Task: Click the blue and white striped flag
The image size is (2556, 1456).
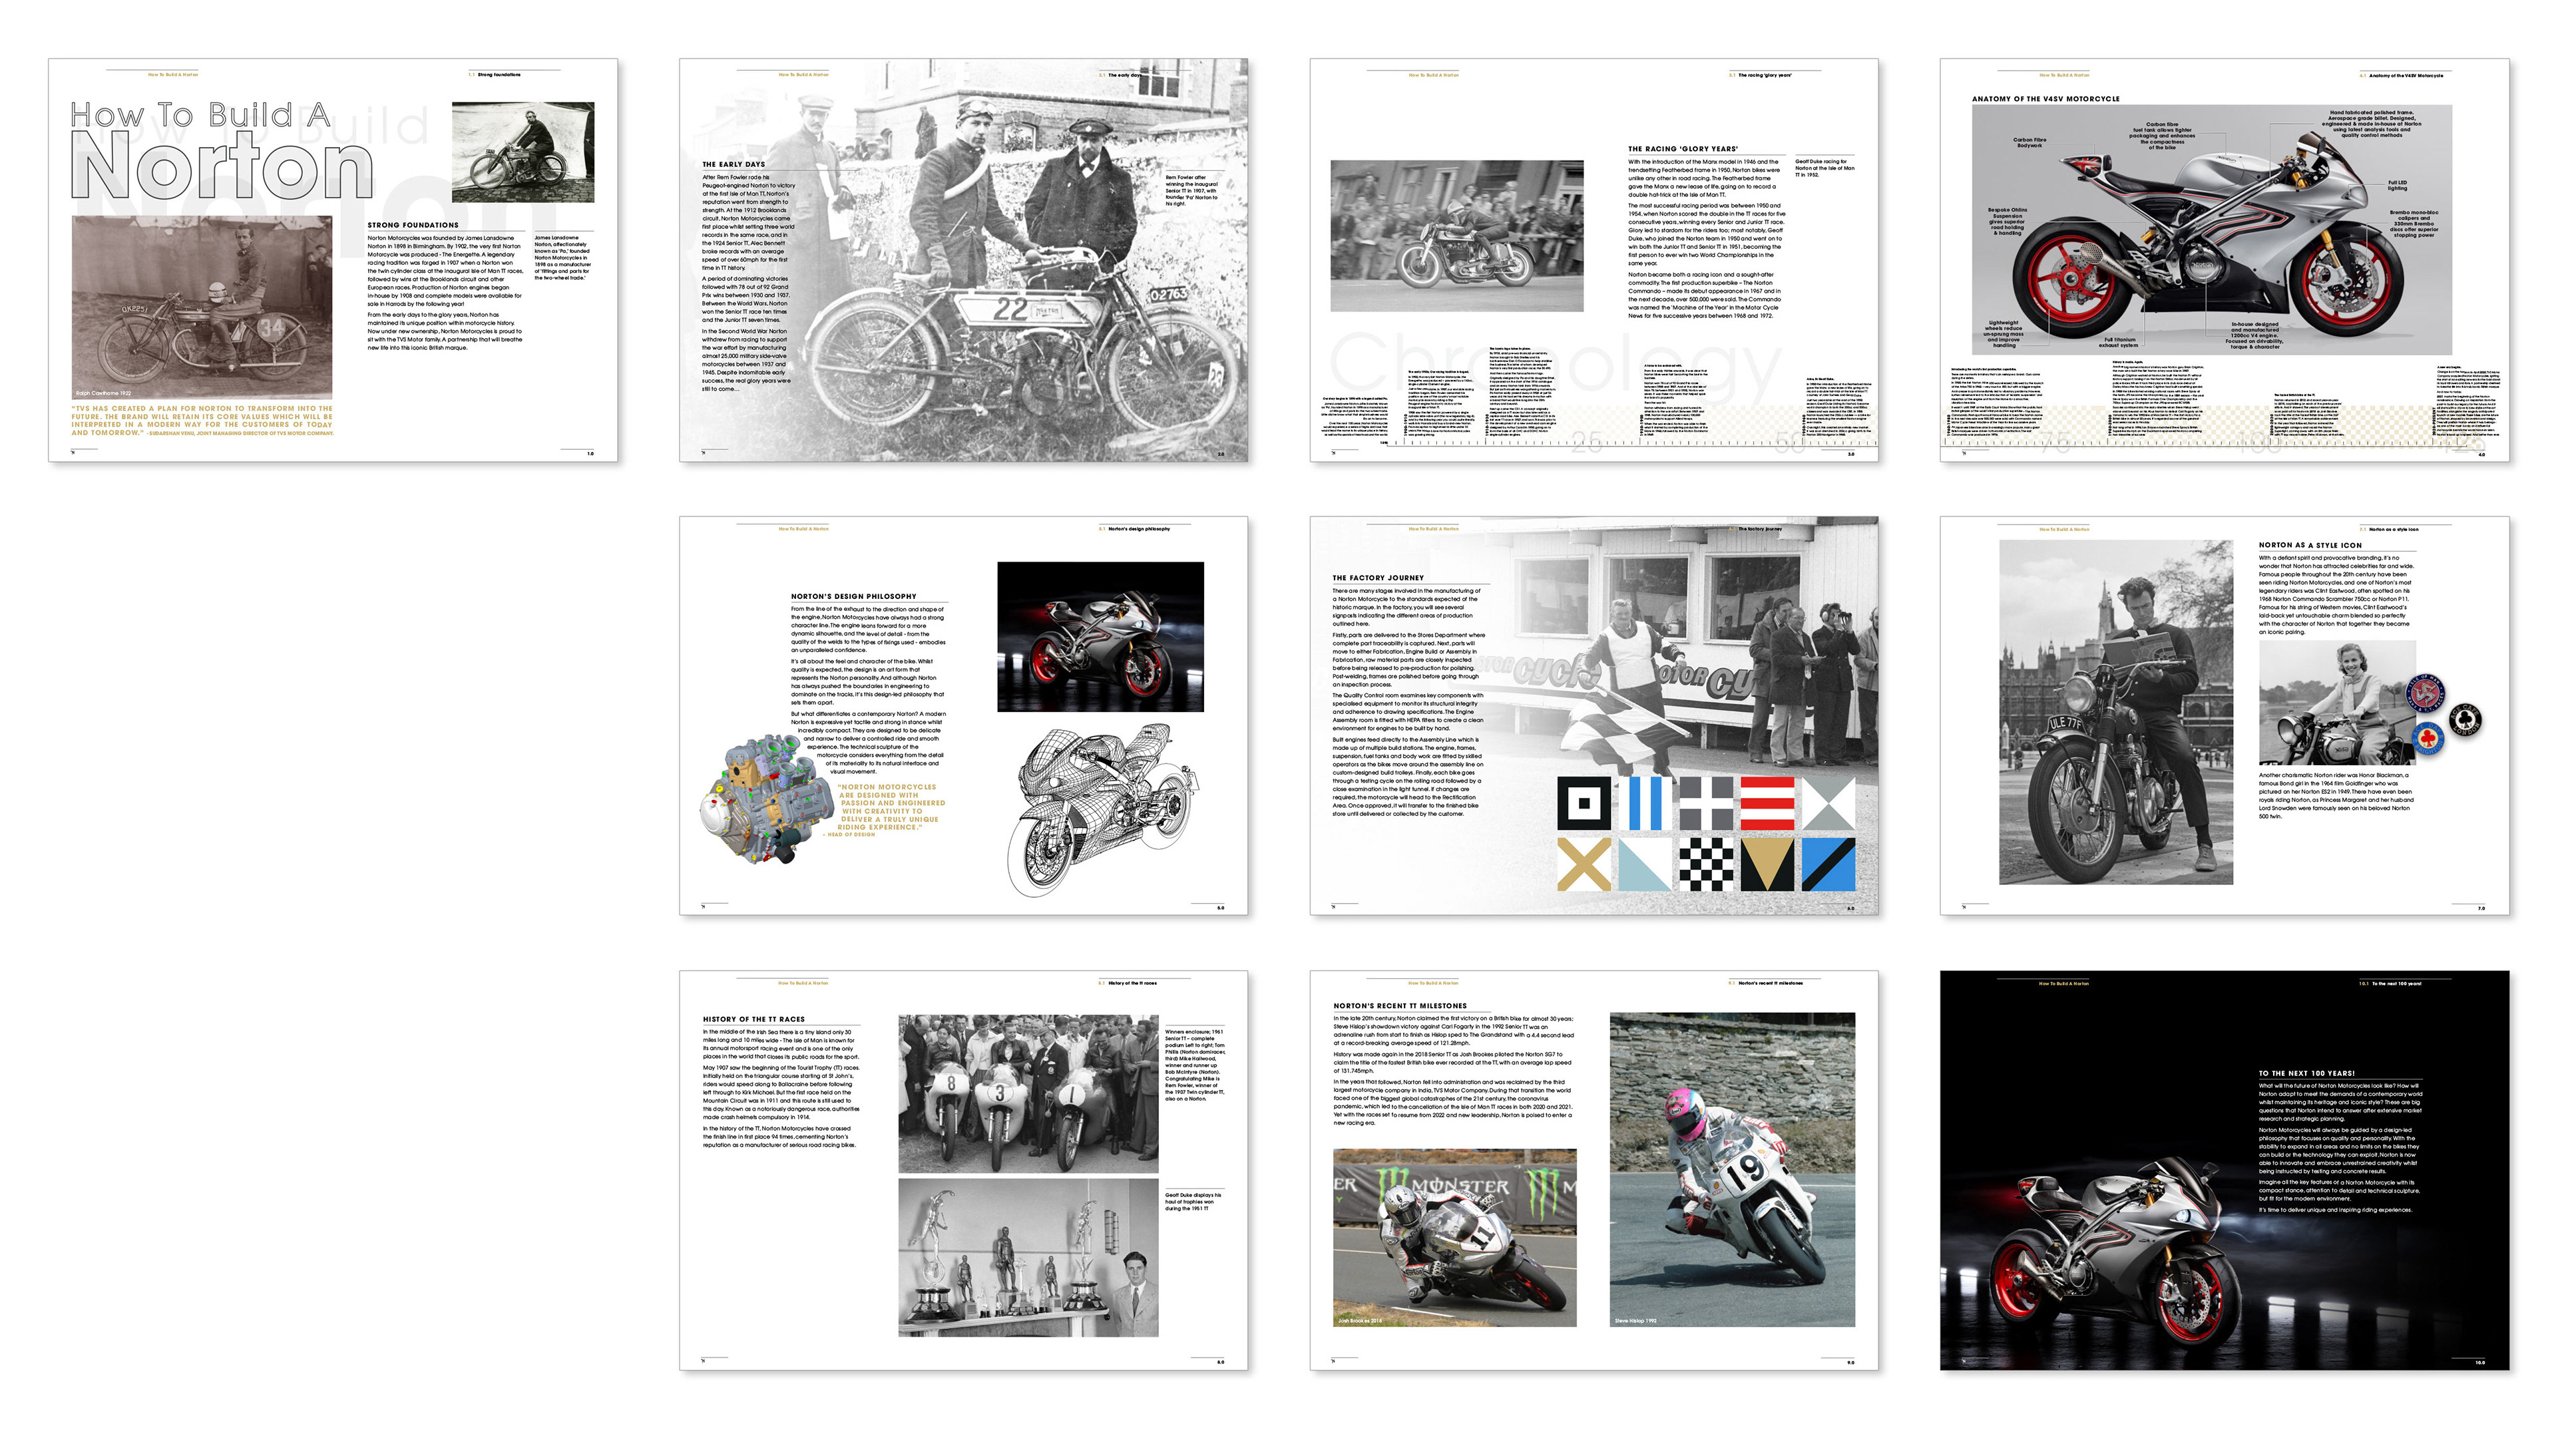Action: click(1645, 803)
